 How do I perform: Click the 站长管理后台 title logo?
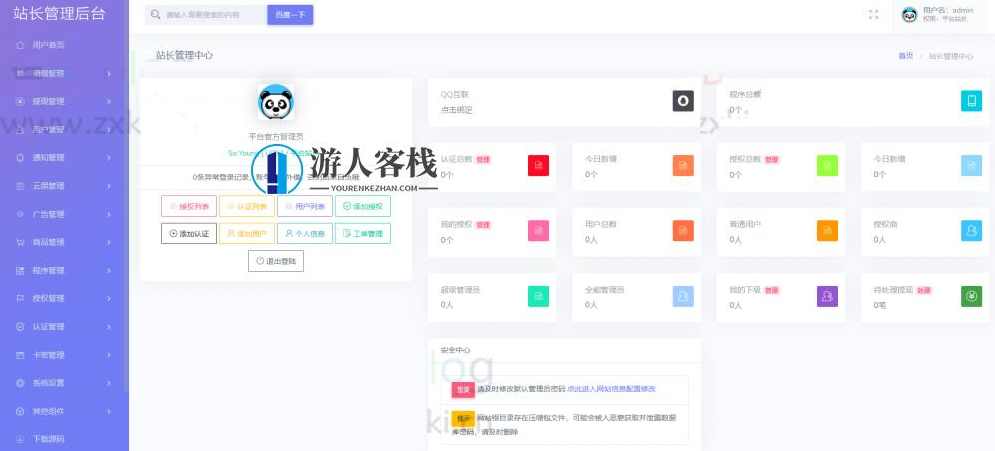pos(59,14)
